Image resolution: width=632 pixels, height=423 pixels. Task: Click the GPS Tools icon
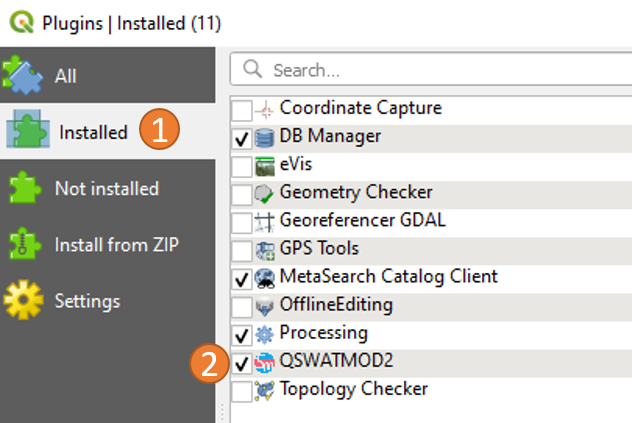coord(265,250)
